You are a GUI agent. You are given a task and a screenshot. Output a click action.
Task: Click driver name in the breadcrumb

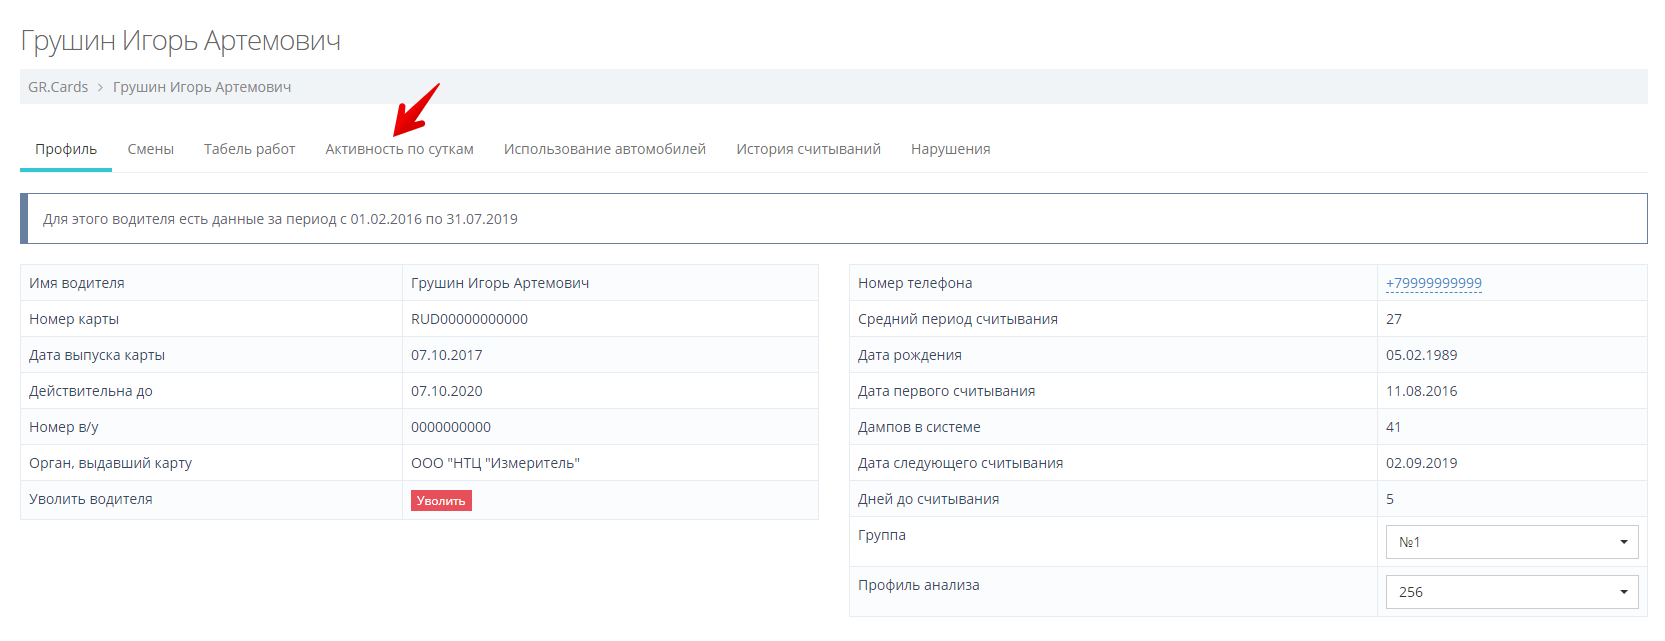point(202,87)
